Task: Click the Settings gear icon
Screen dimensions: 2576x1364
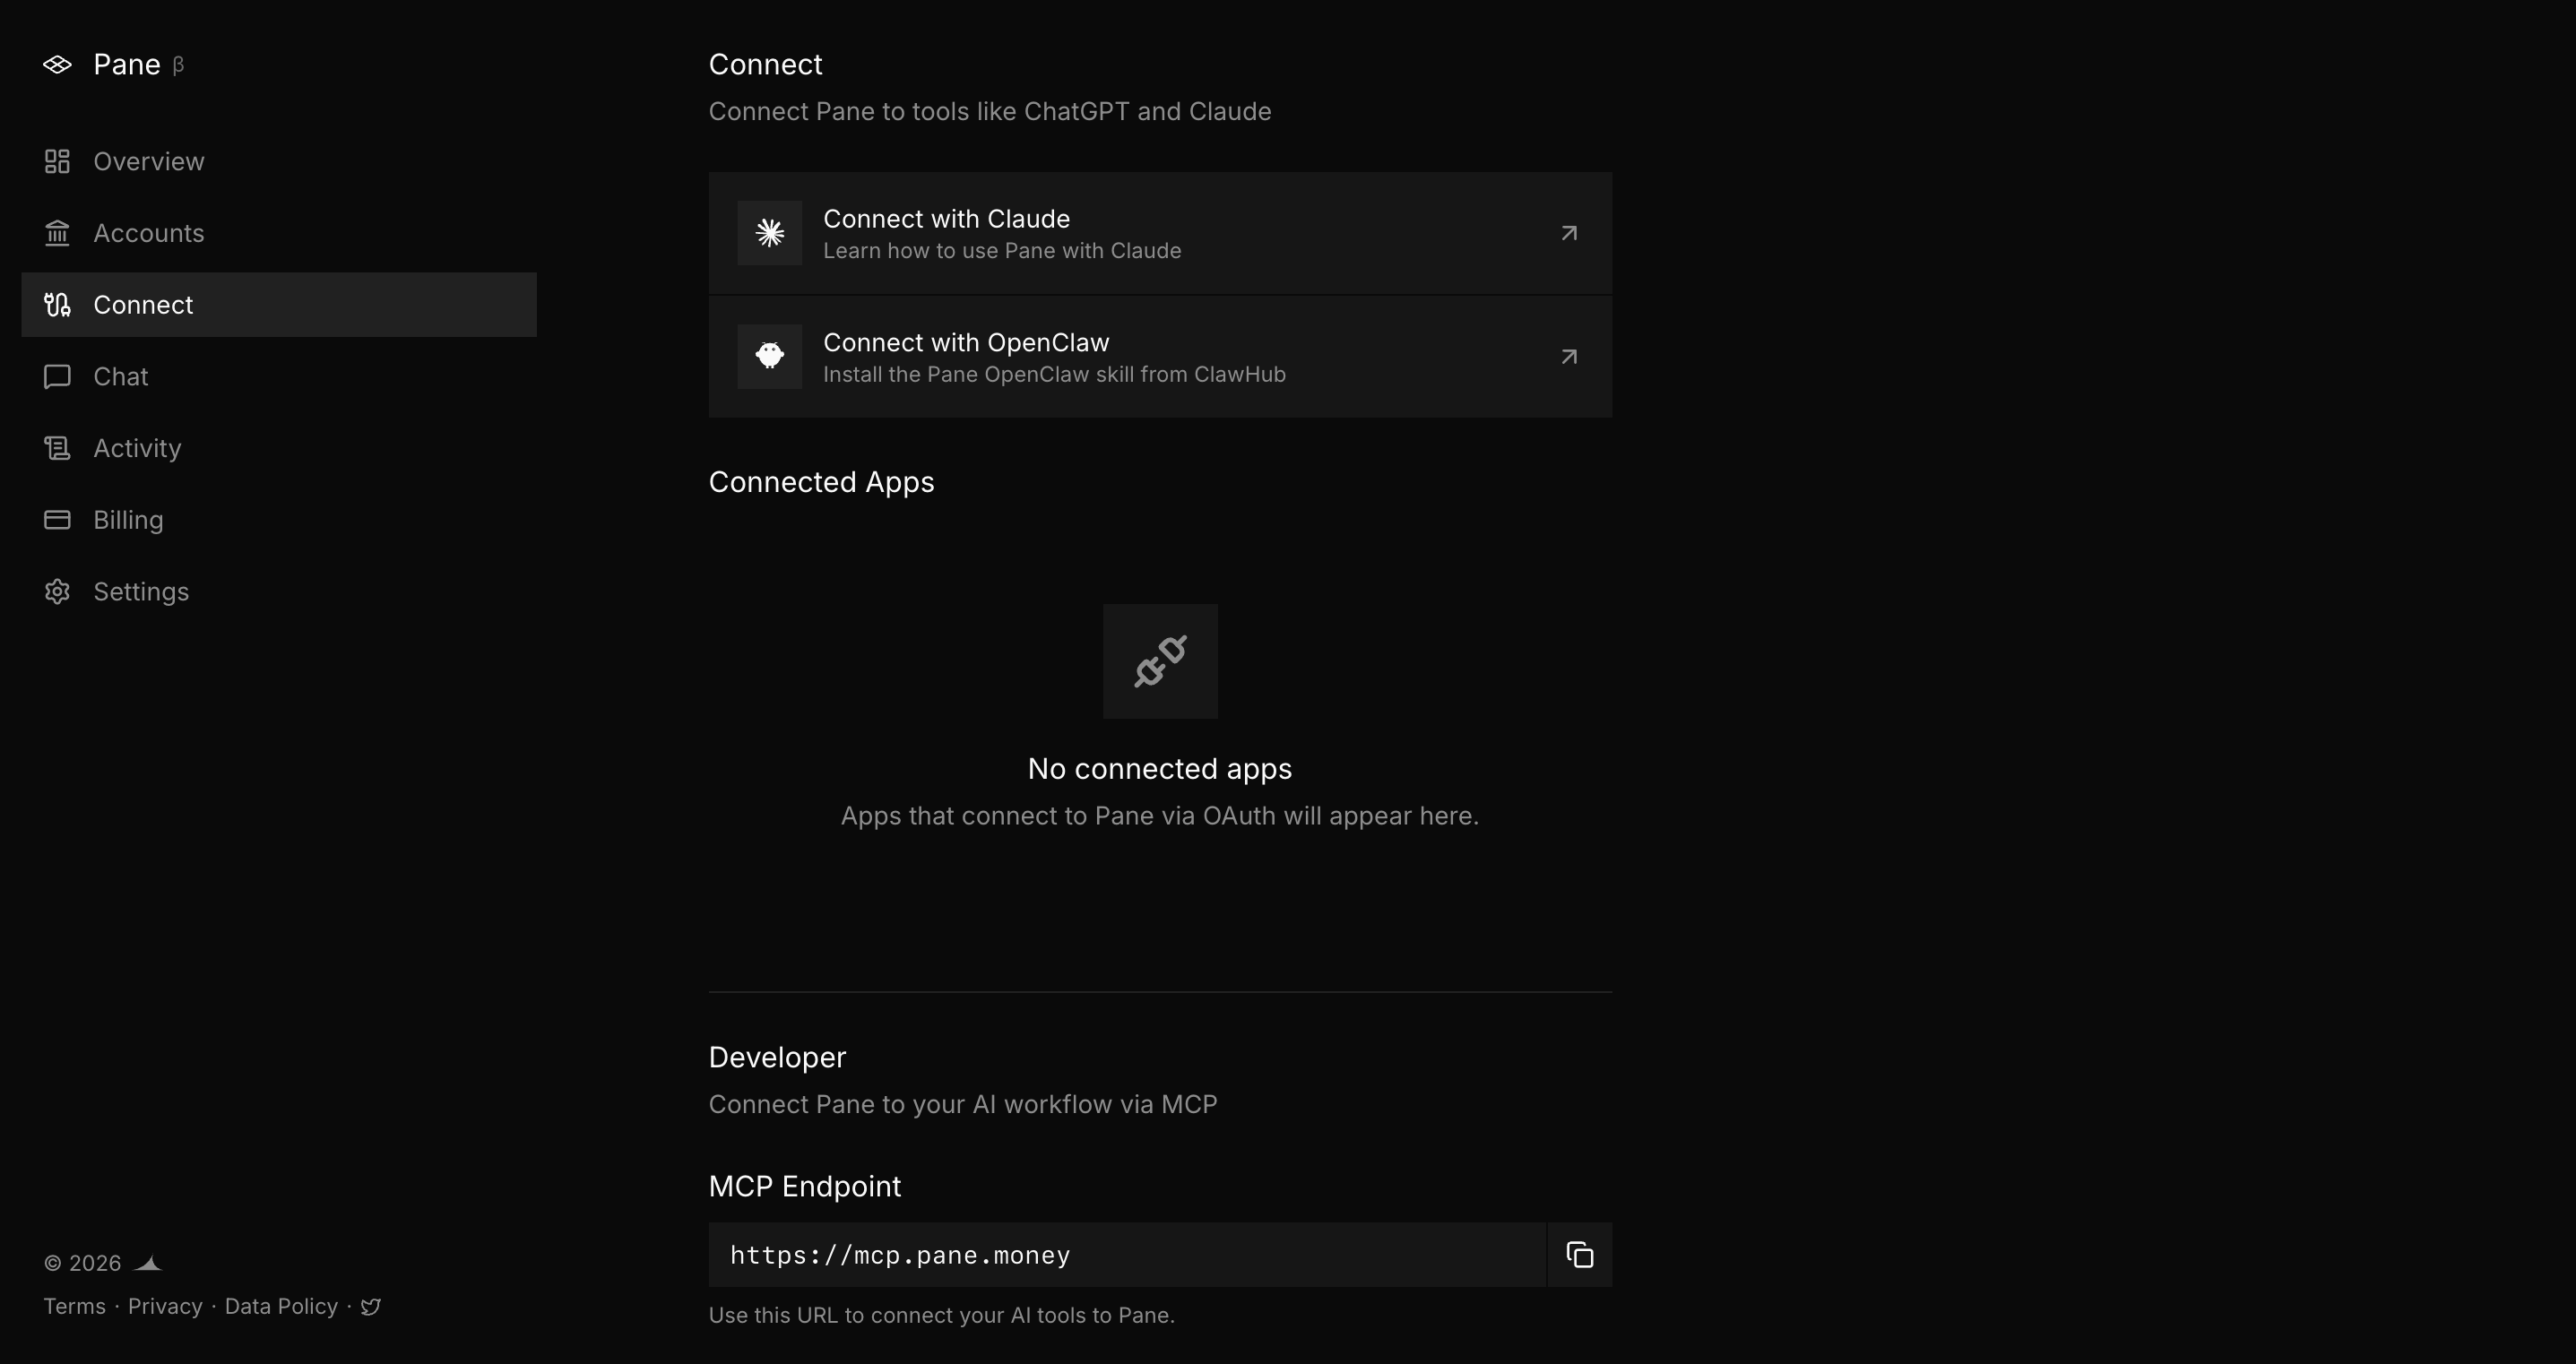Action: pos(57,591)
